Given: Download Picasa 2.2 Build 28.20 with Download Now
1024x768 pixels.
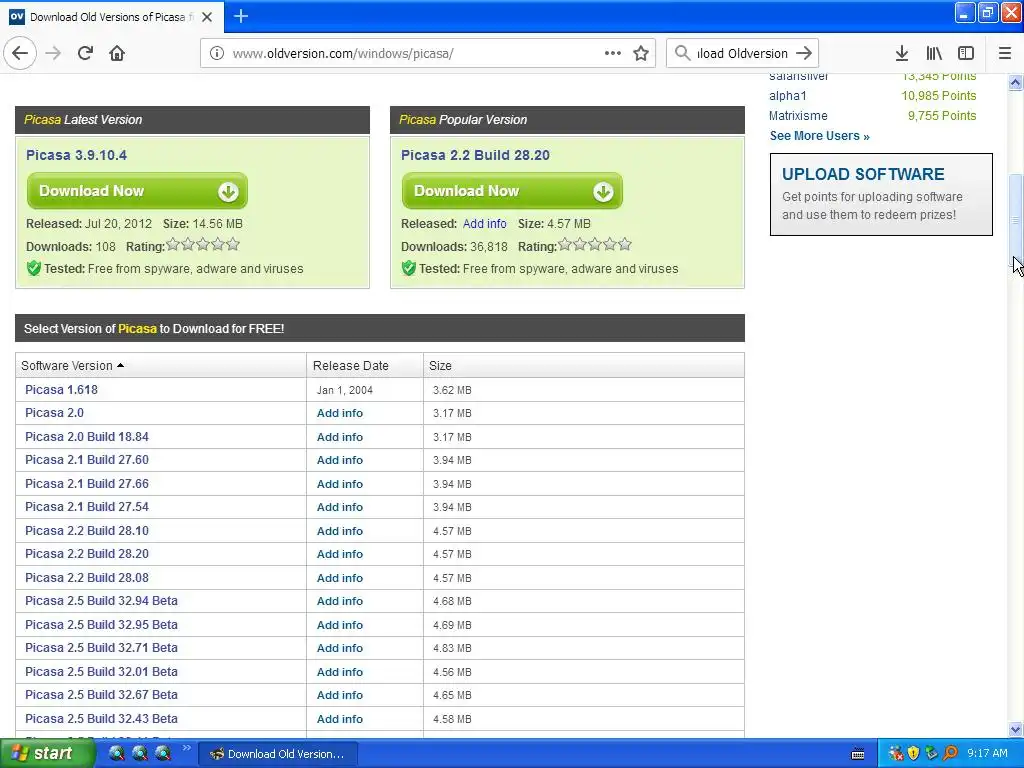Looking at the screenshot, I should [x=512, y=191].
